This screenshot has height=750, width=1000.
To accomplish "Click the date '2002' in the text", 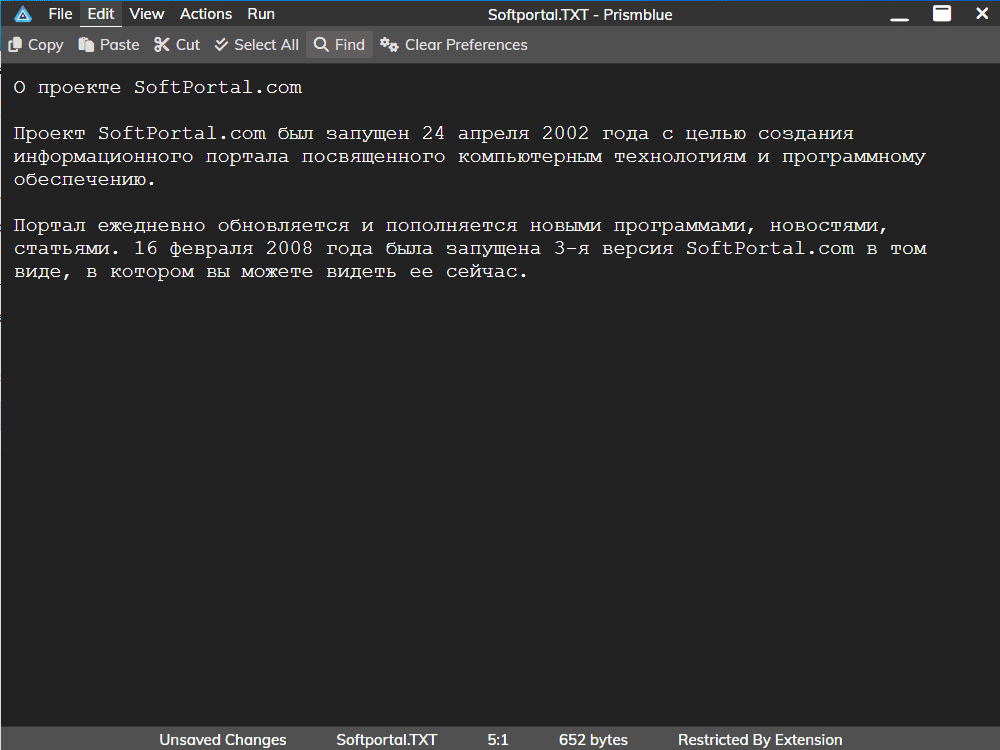I will (x=565, y=133).
